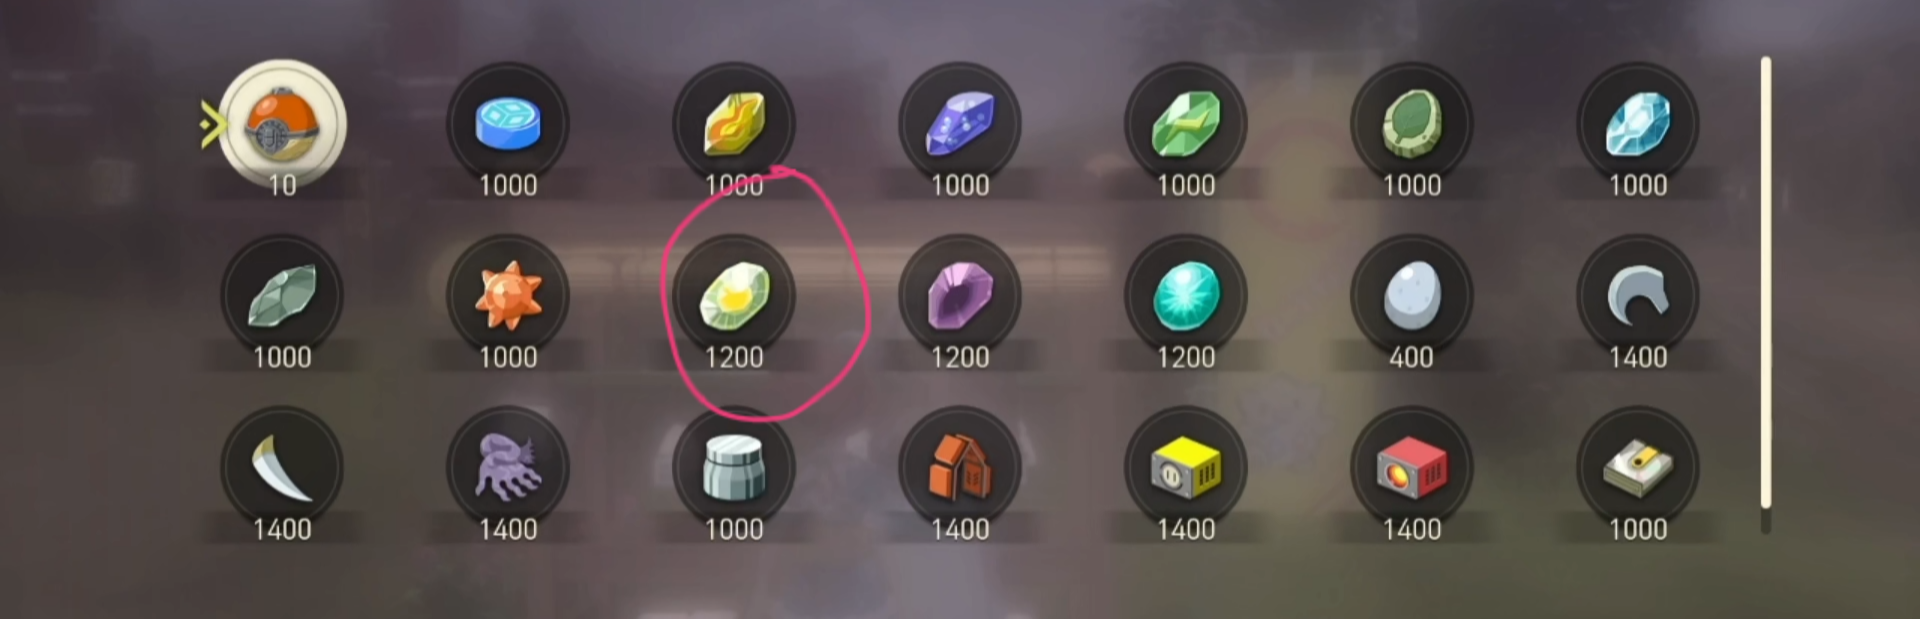
Task: Select the gray Metal Coat jar
Action: (734, 468)
